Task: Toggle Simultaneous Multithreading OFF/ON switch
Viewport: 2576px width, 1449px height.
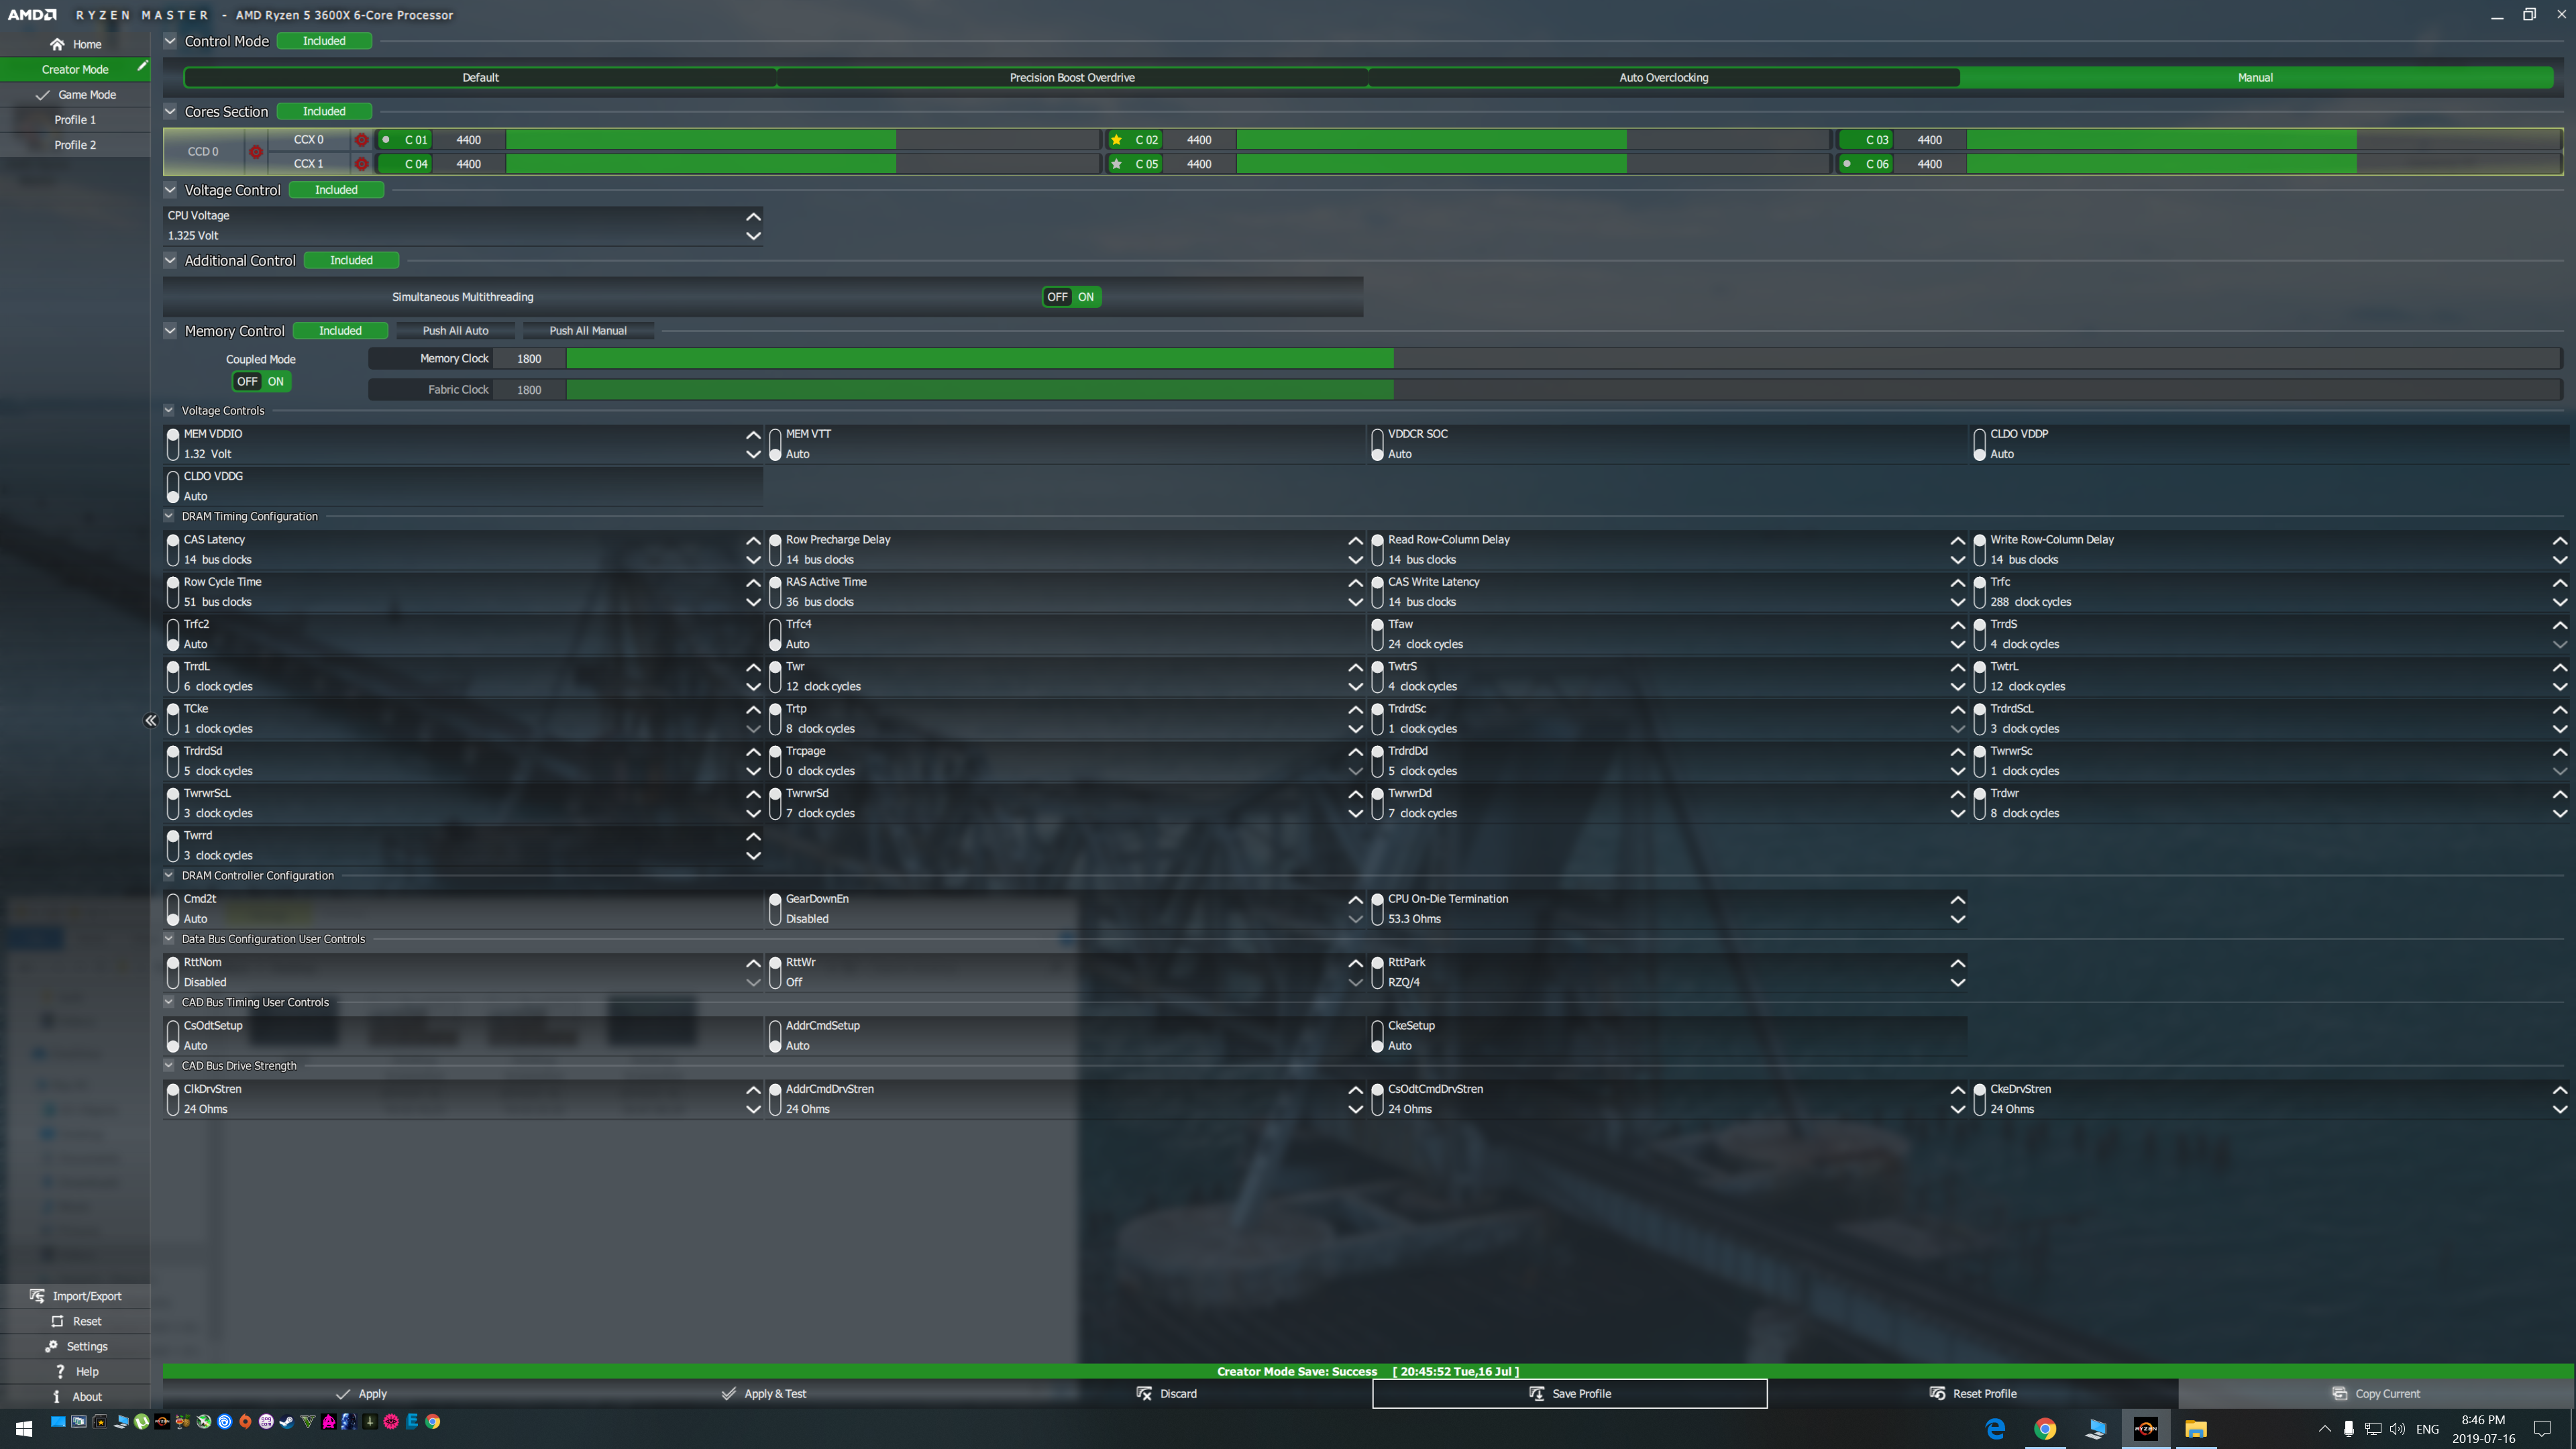Action: [1071, 297]
